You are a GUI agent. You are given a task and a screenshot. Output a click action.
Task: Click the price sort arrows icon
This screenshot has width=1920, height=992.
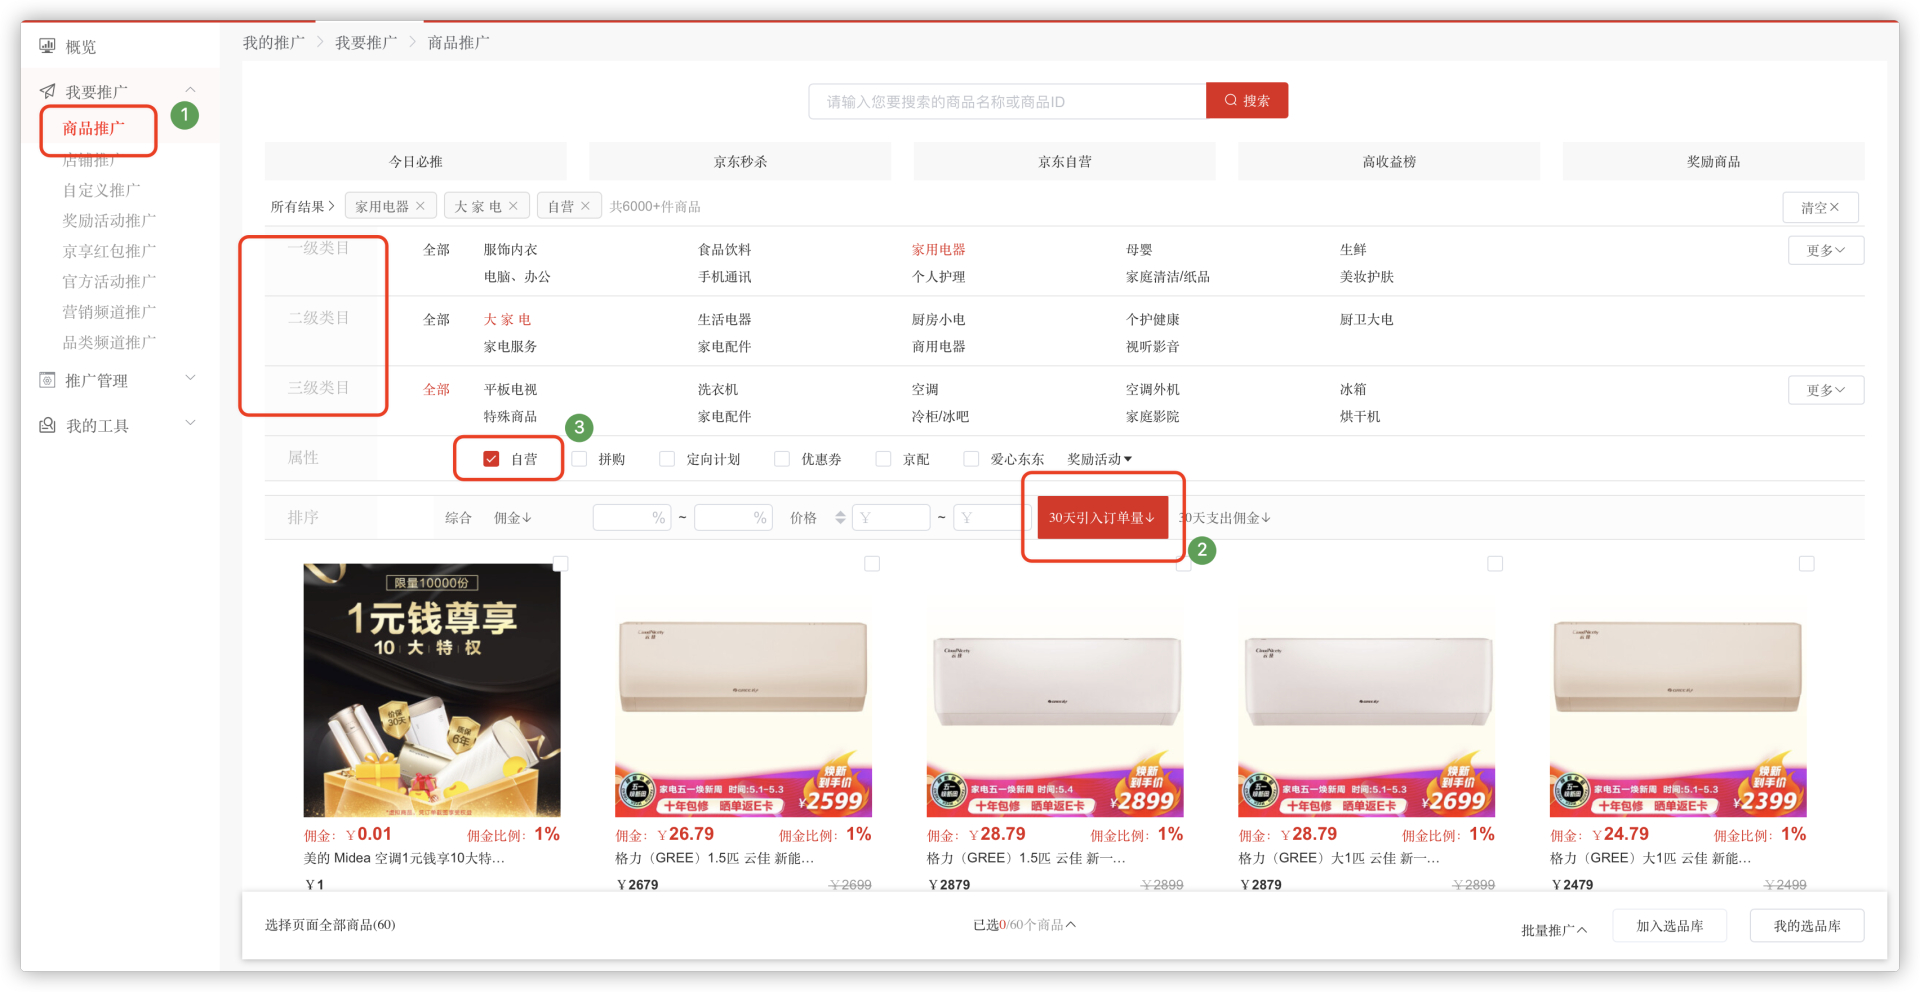point(840,518)
